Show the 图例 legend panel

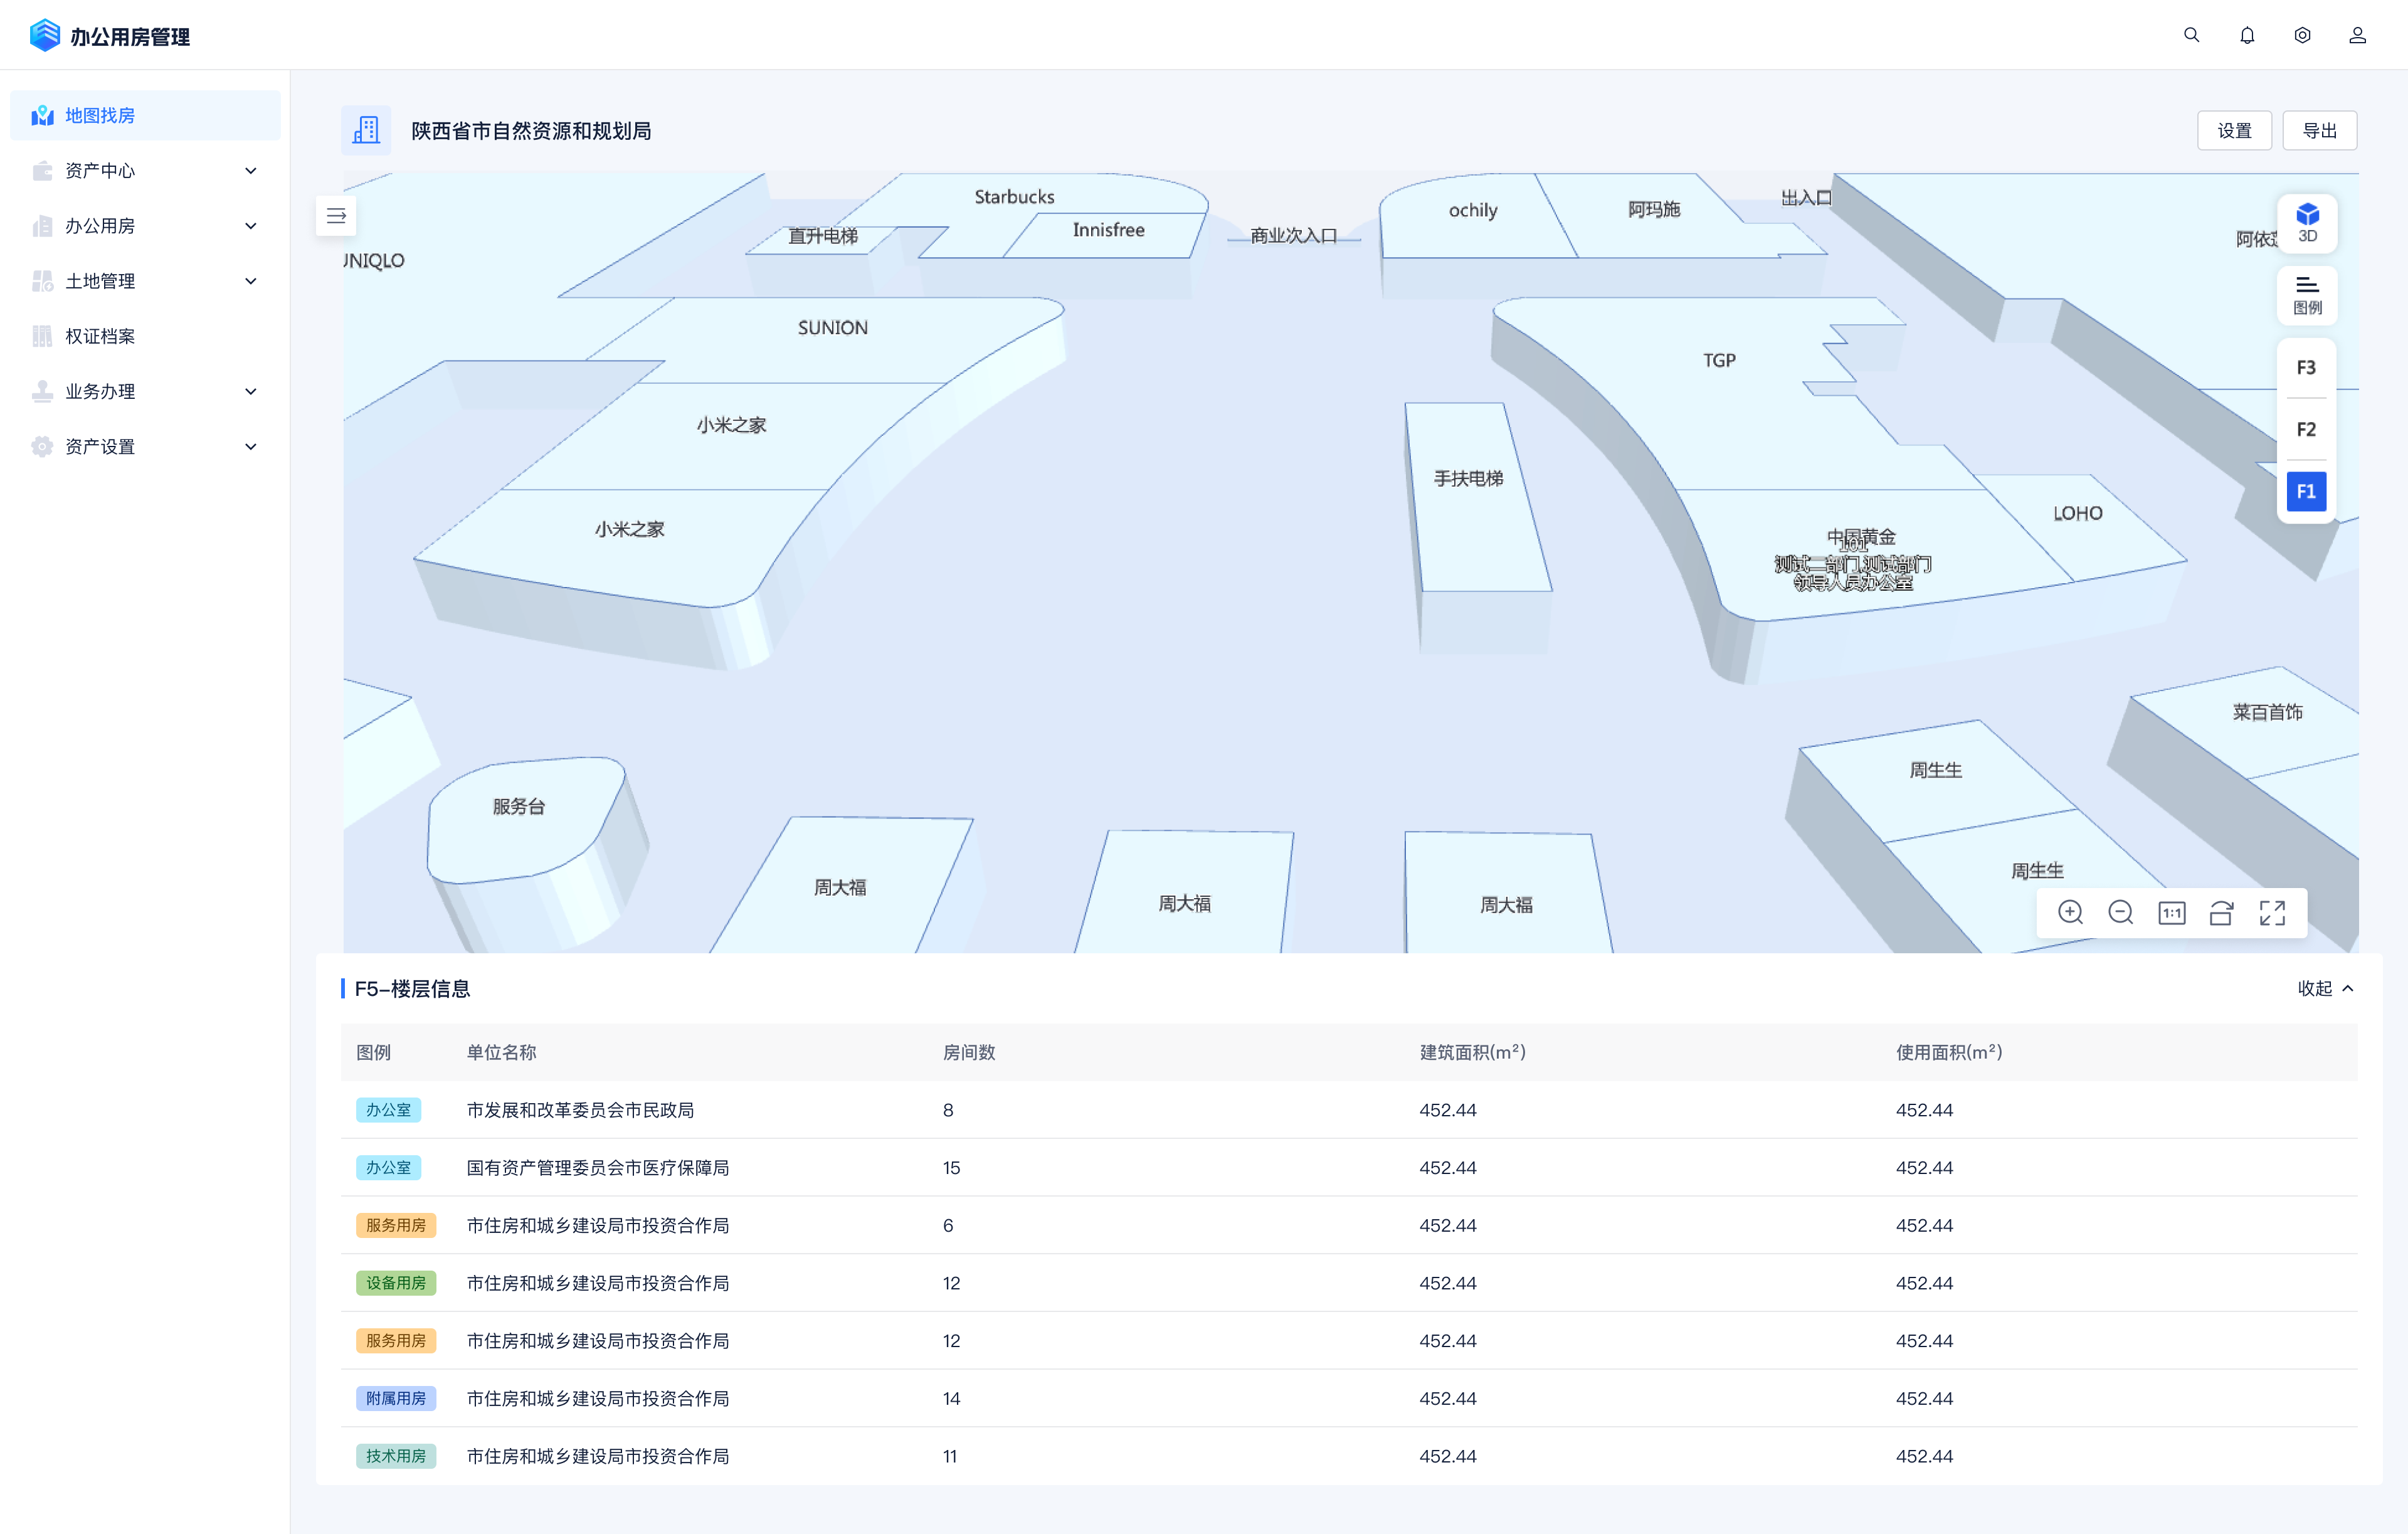click(x=2306, y=295)
